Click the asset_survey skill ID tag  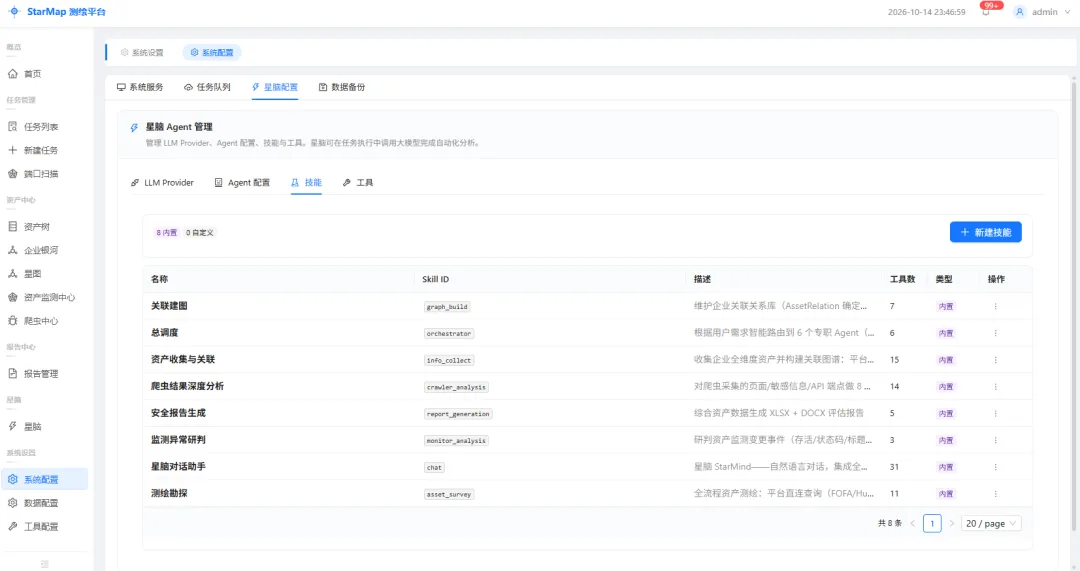[x=448, y=494]
